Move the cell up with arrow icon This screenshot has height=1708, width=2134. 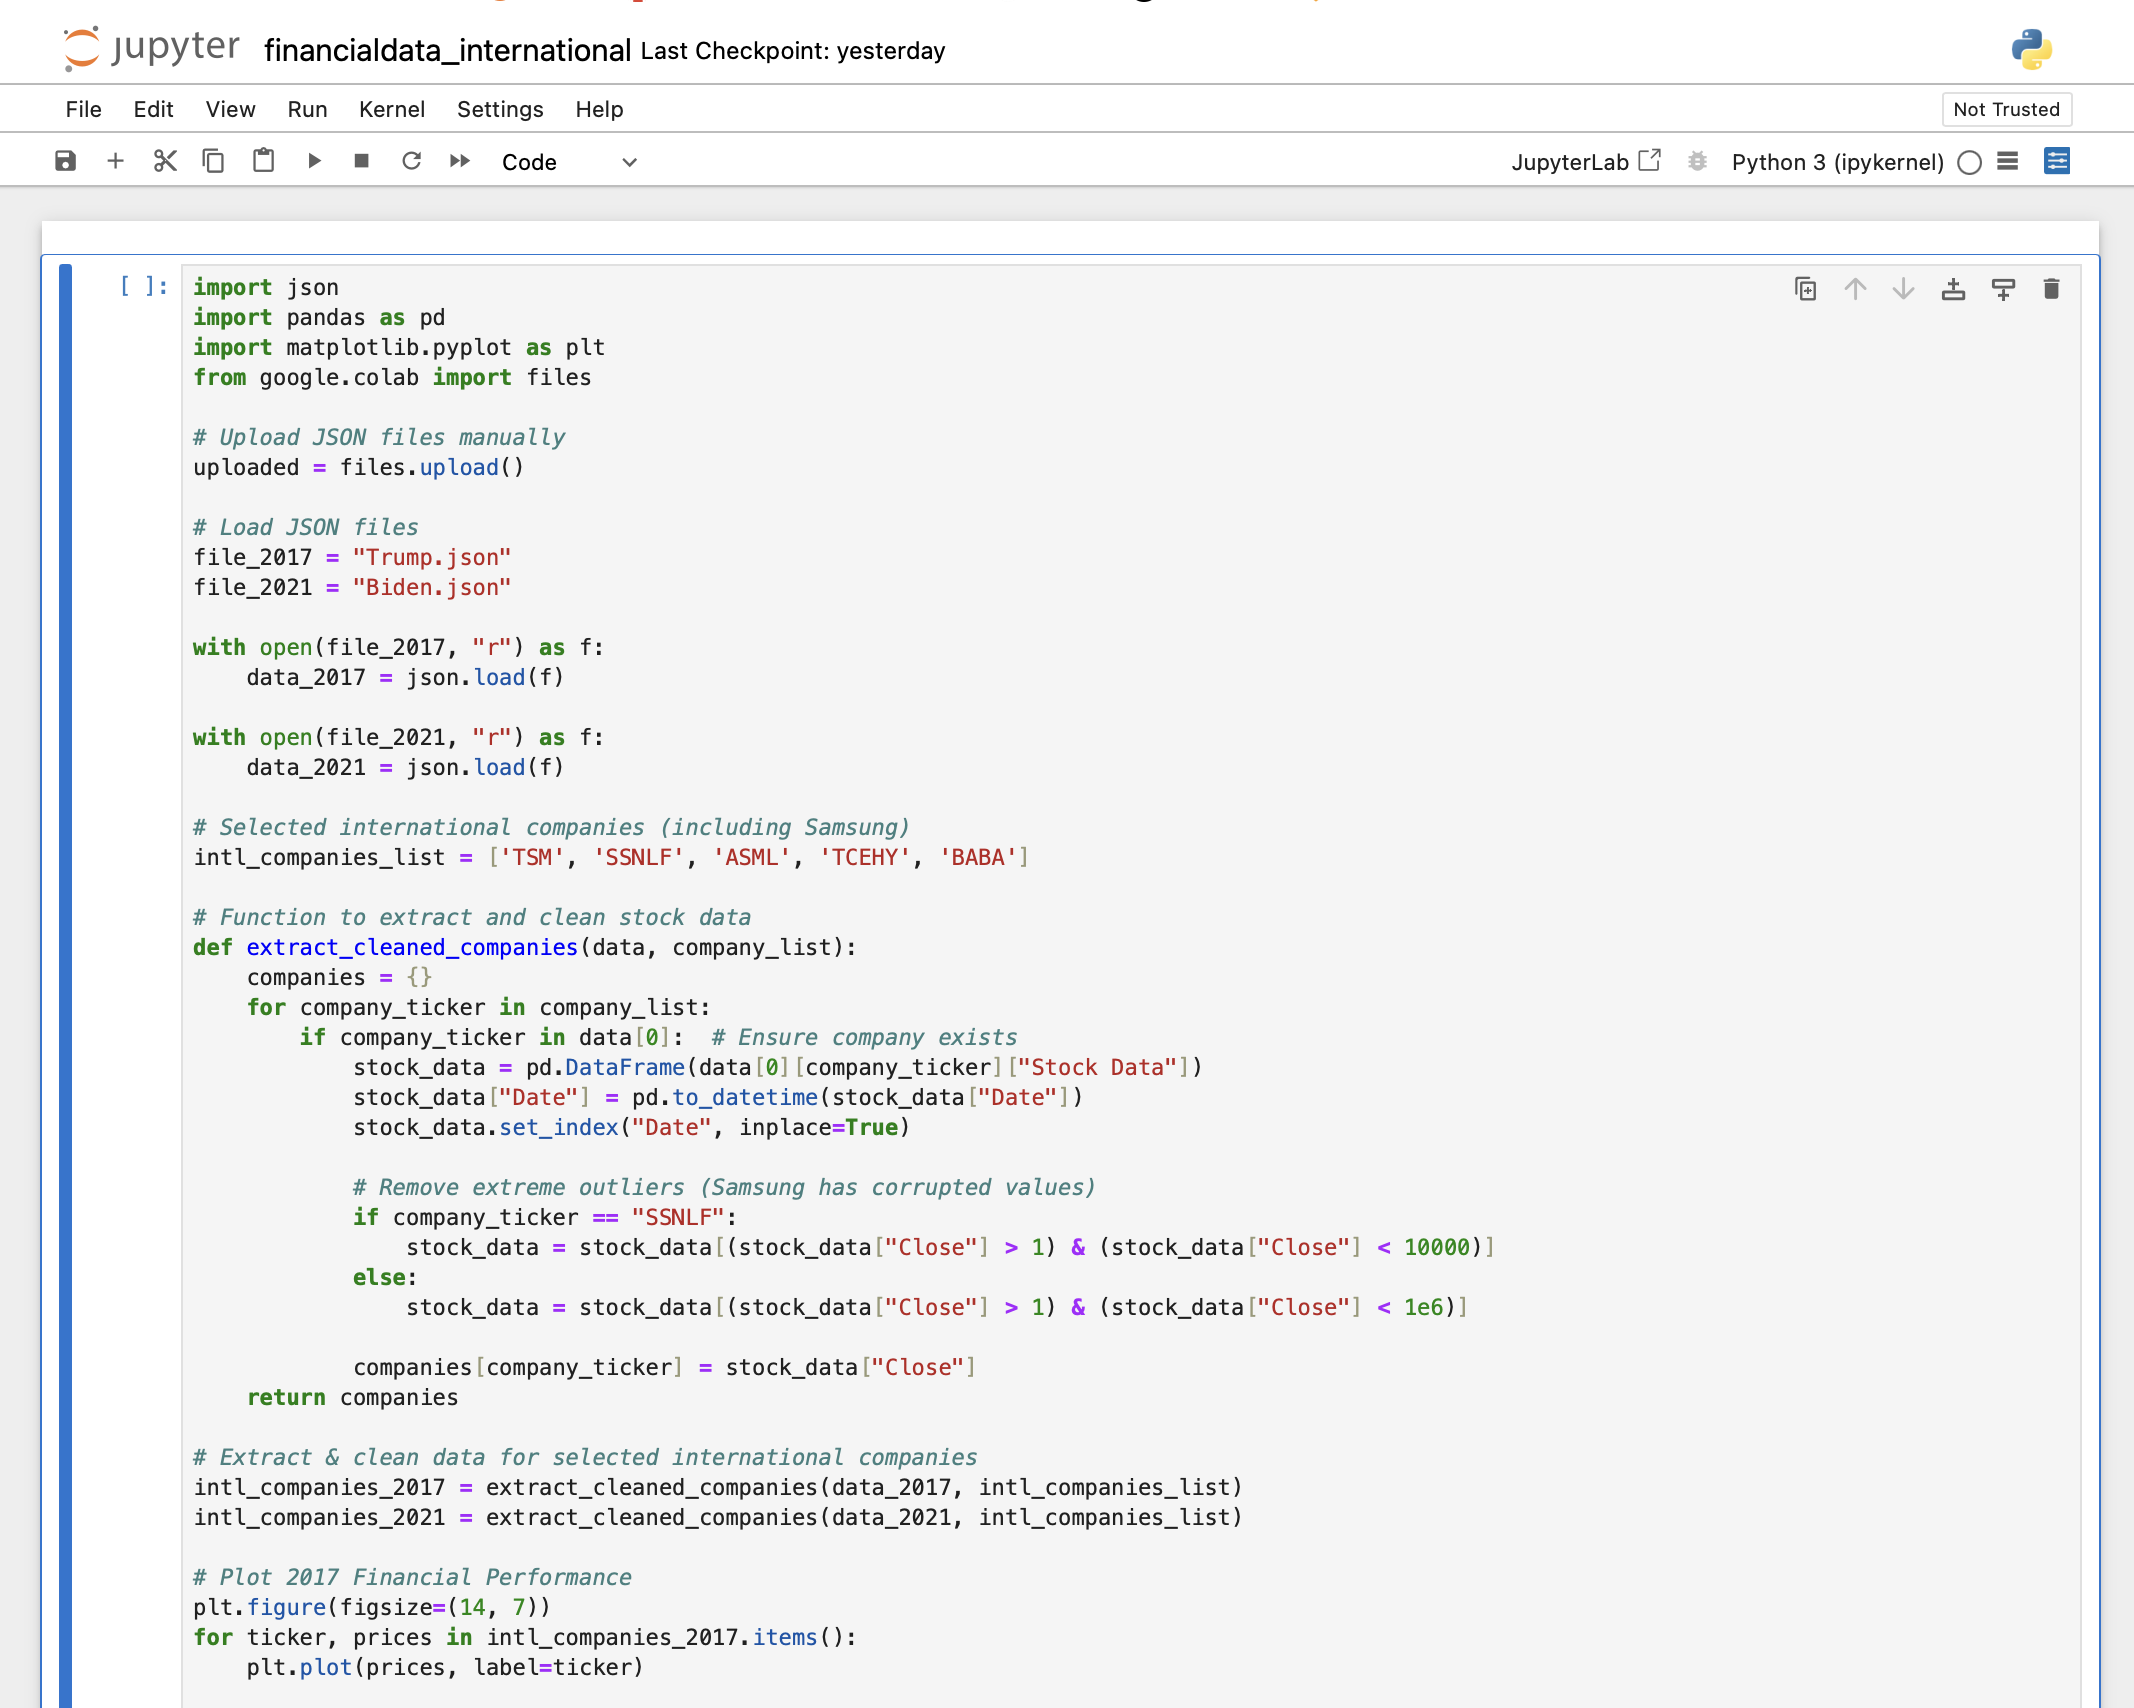[x=1856, y=288]
